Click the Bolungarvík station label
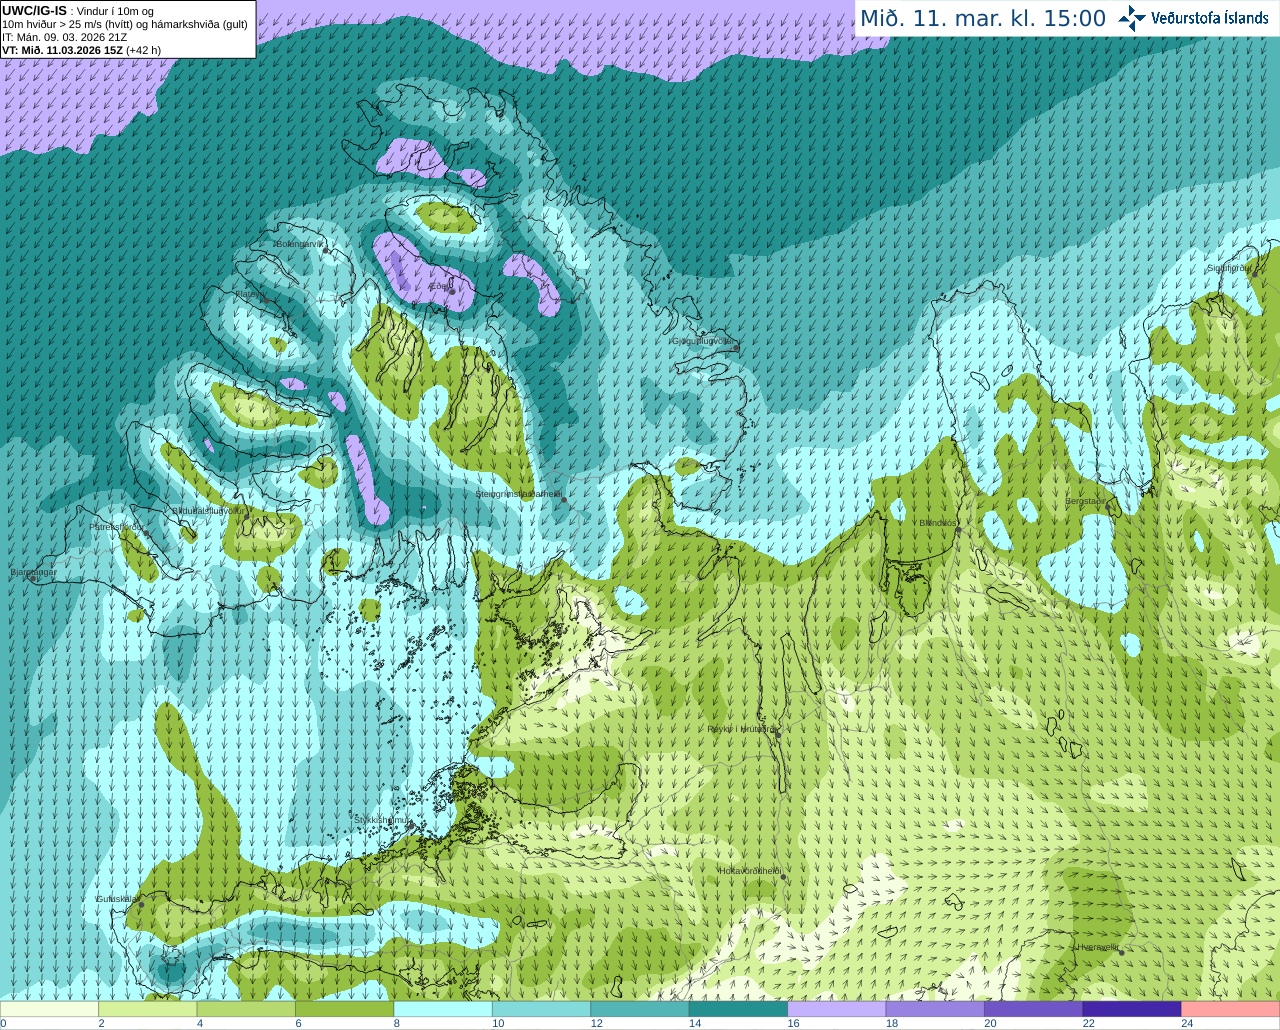The image size is (1280, 1030). pos(299,244)
